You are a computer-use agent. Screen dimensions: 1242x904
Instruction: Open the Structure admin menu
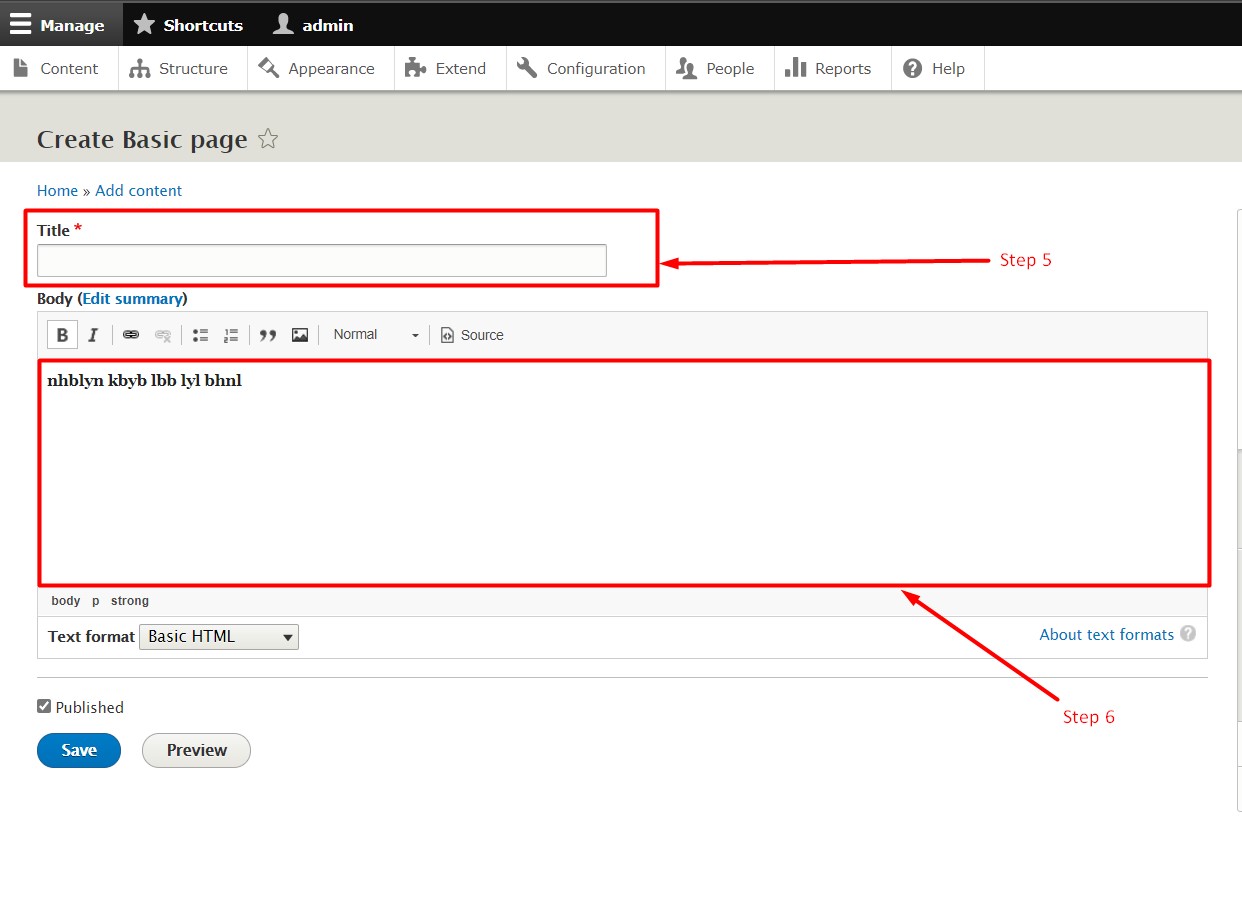[182, 68]
